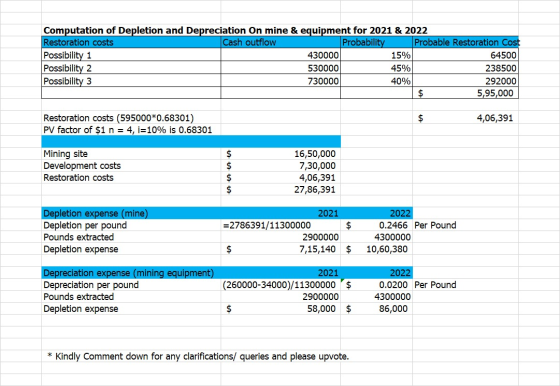Select the 27,86,391 total cost cell
560x386 pixels.
coord(315,189)
